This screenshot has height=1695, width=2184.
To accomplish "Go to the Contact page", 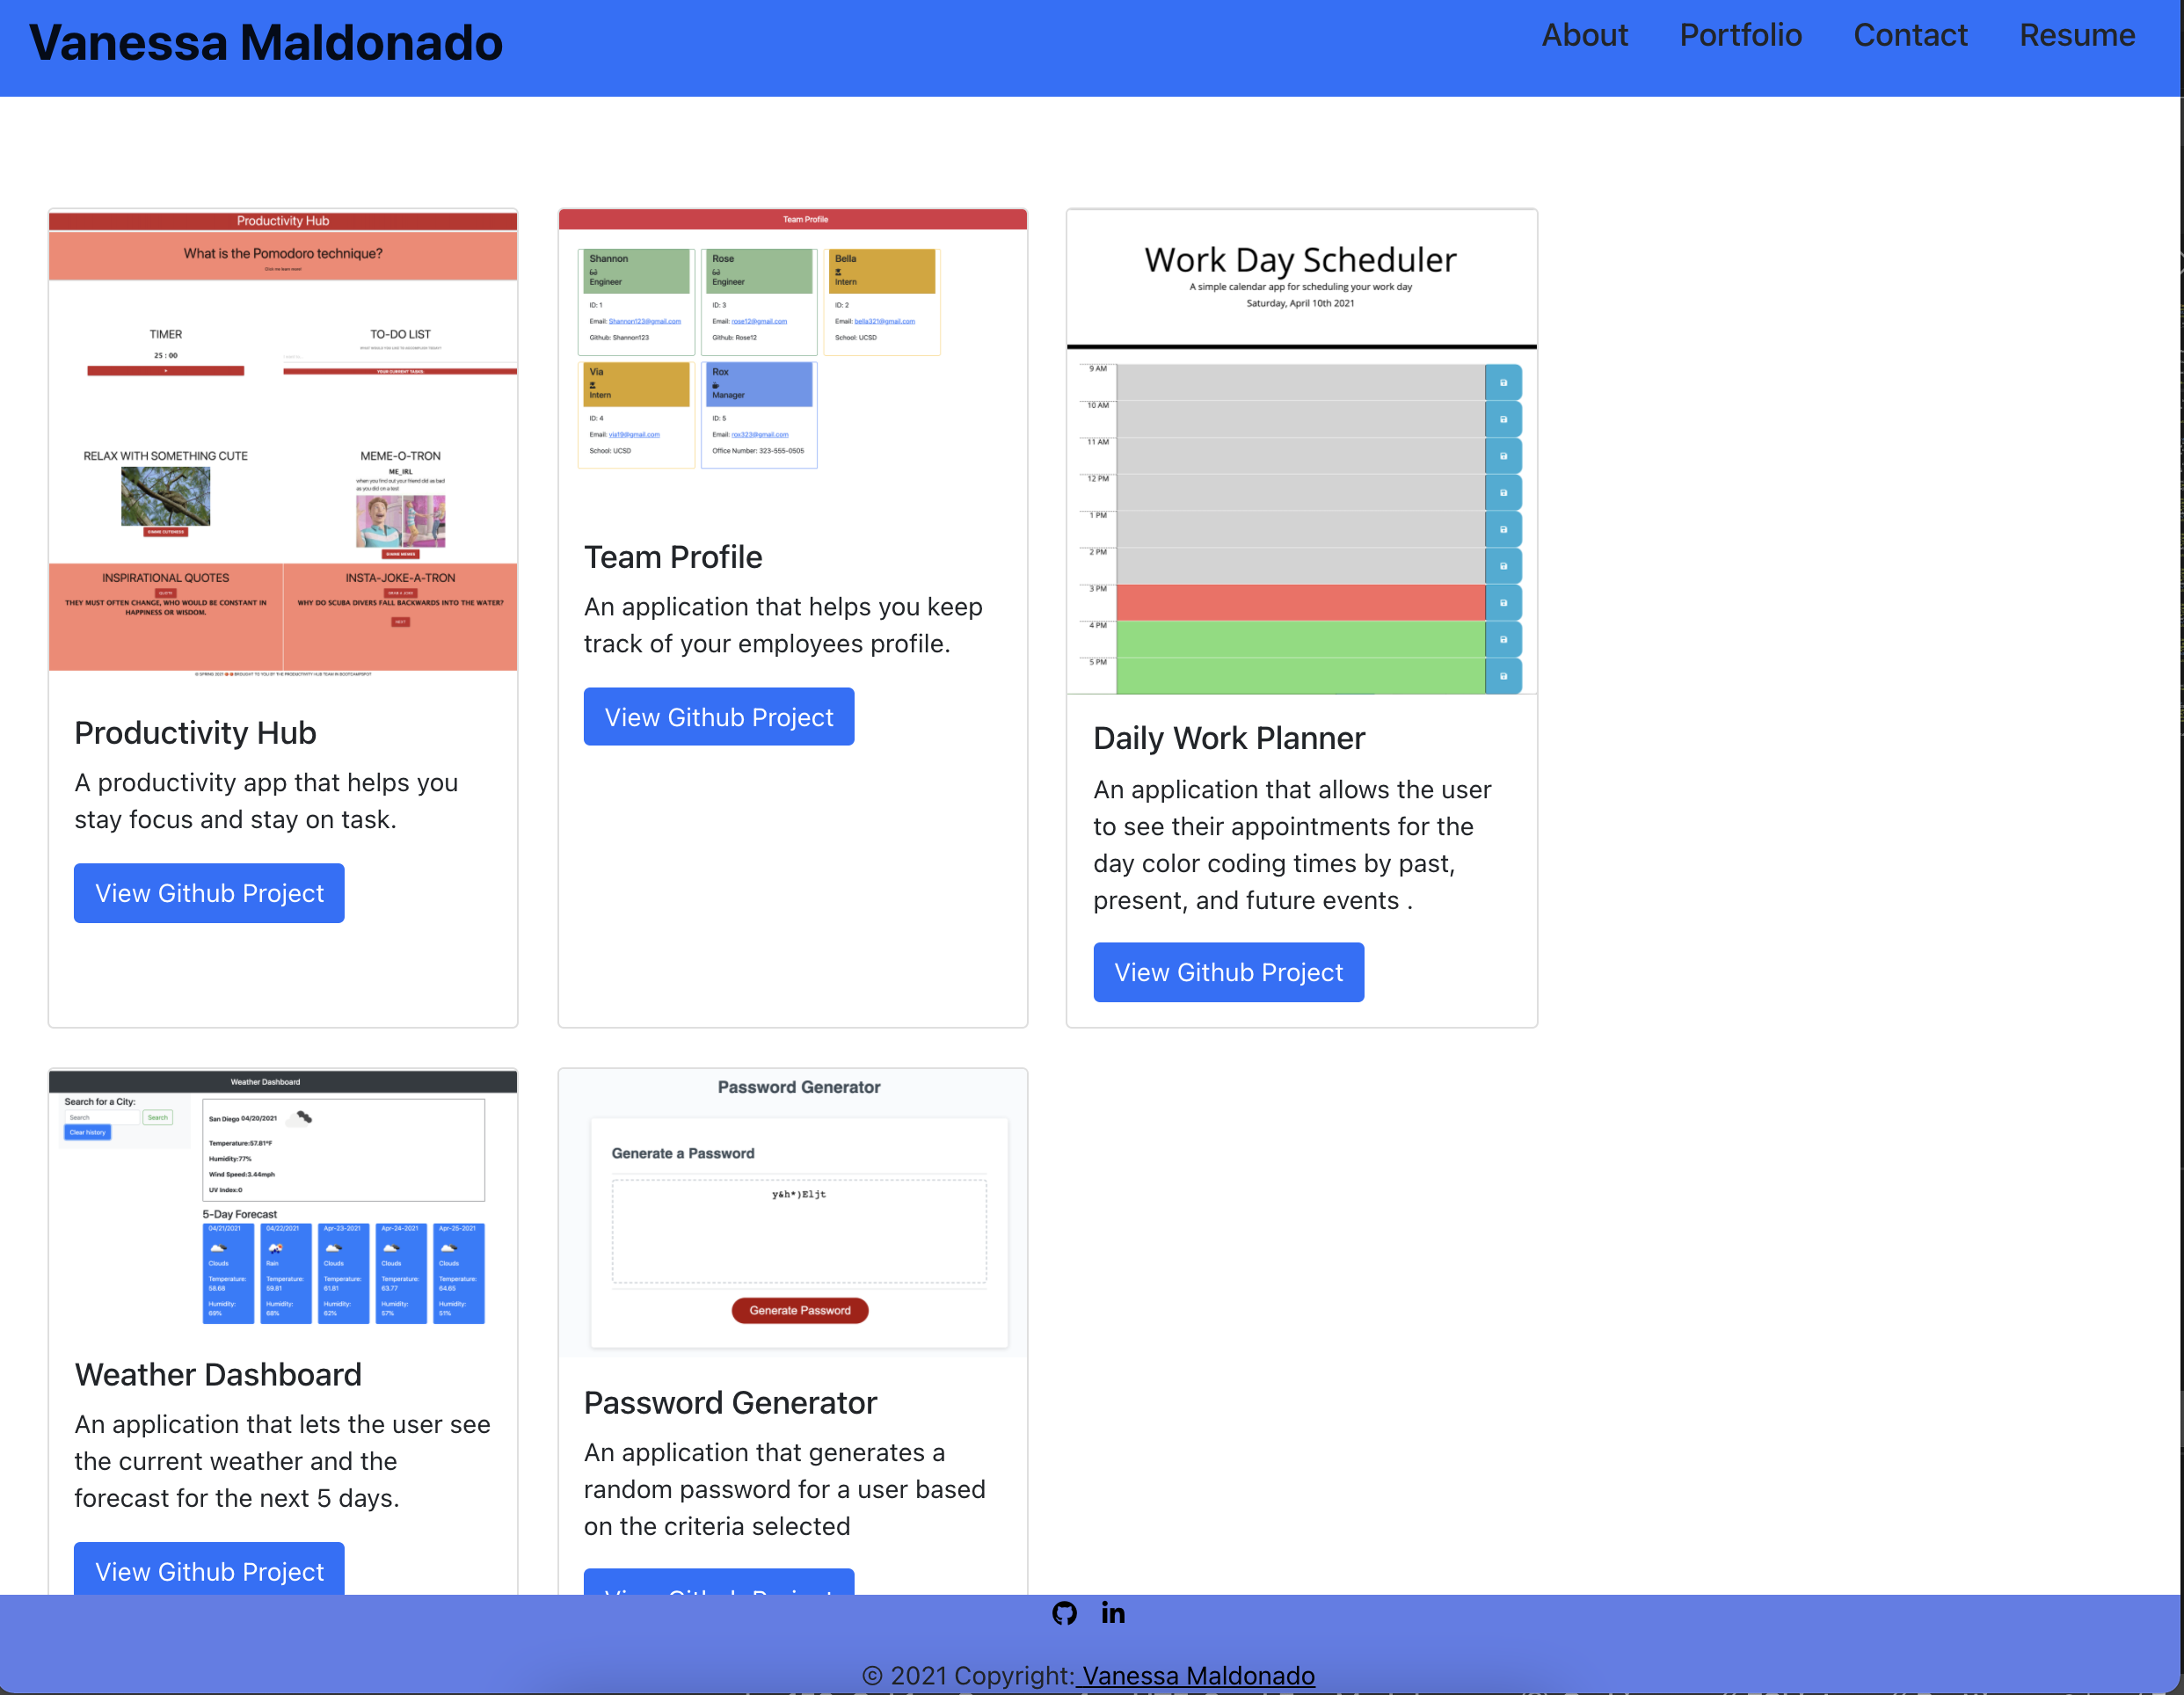I will click(1911, 35).
